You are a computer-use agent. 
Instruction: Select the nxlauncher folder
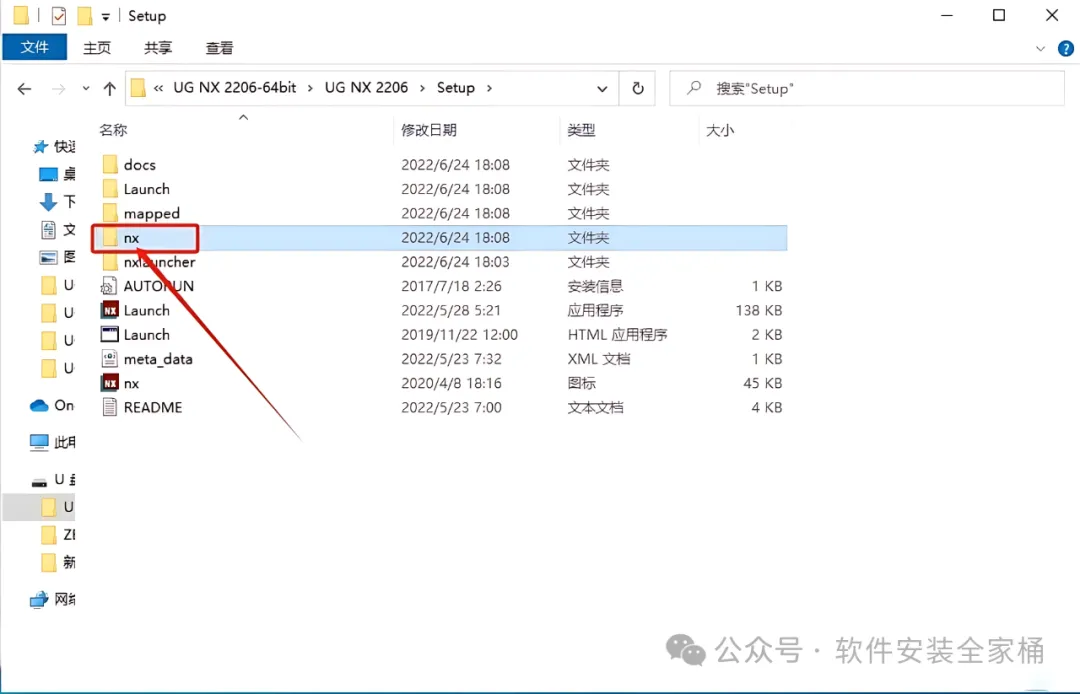(x=159, y=262)
